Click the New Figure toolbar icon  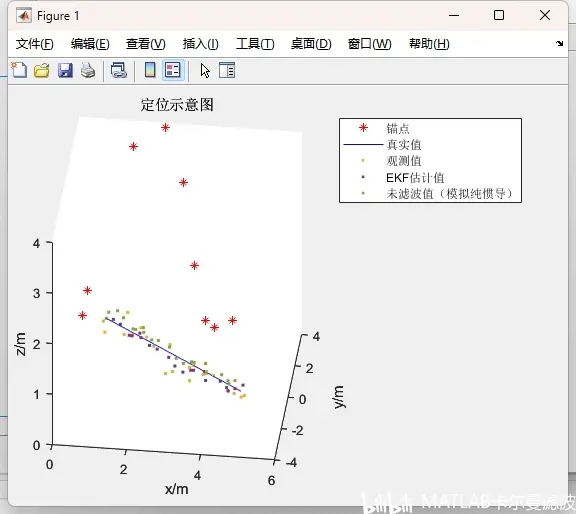click(x=19, y=70)
